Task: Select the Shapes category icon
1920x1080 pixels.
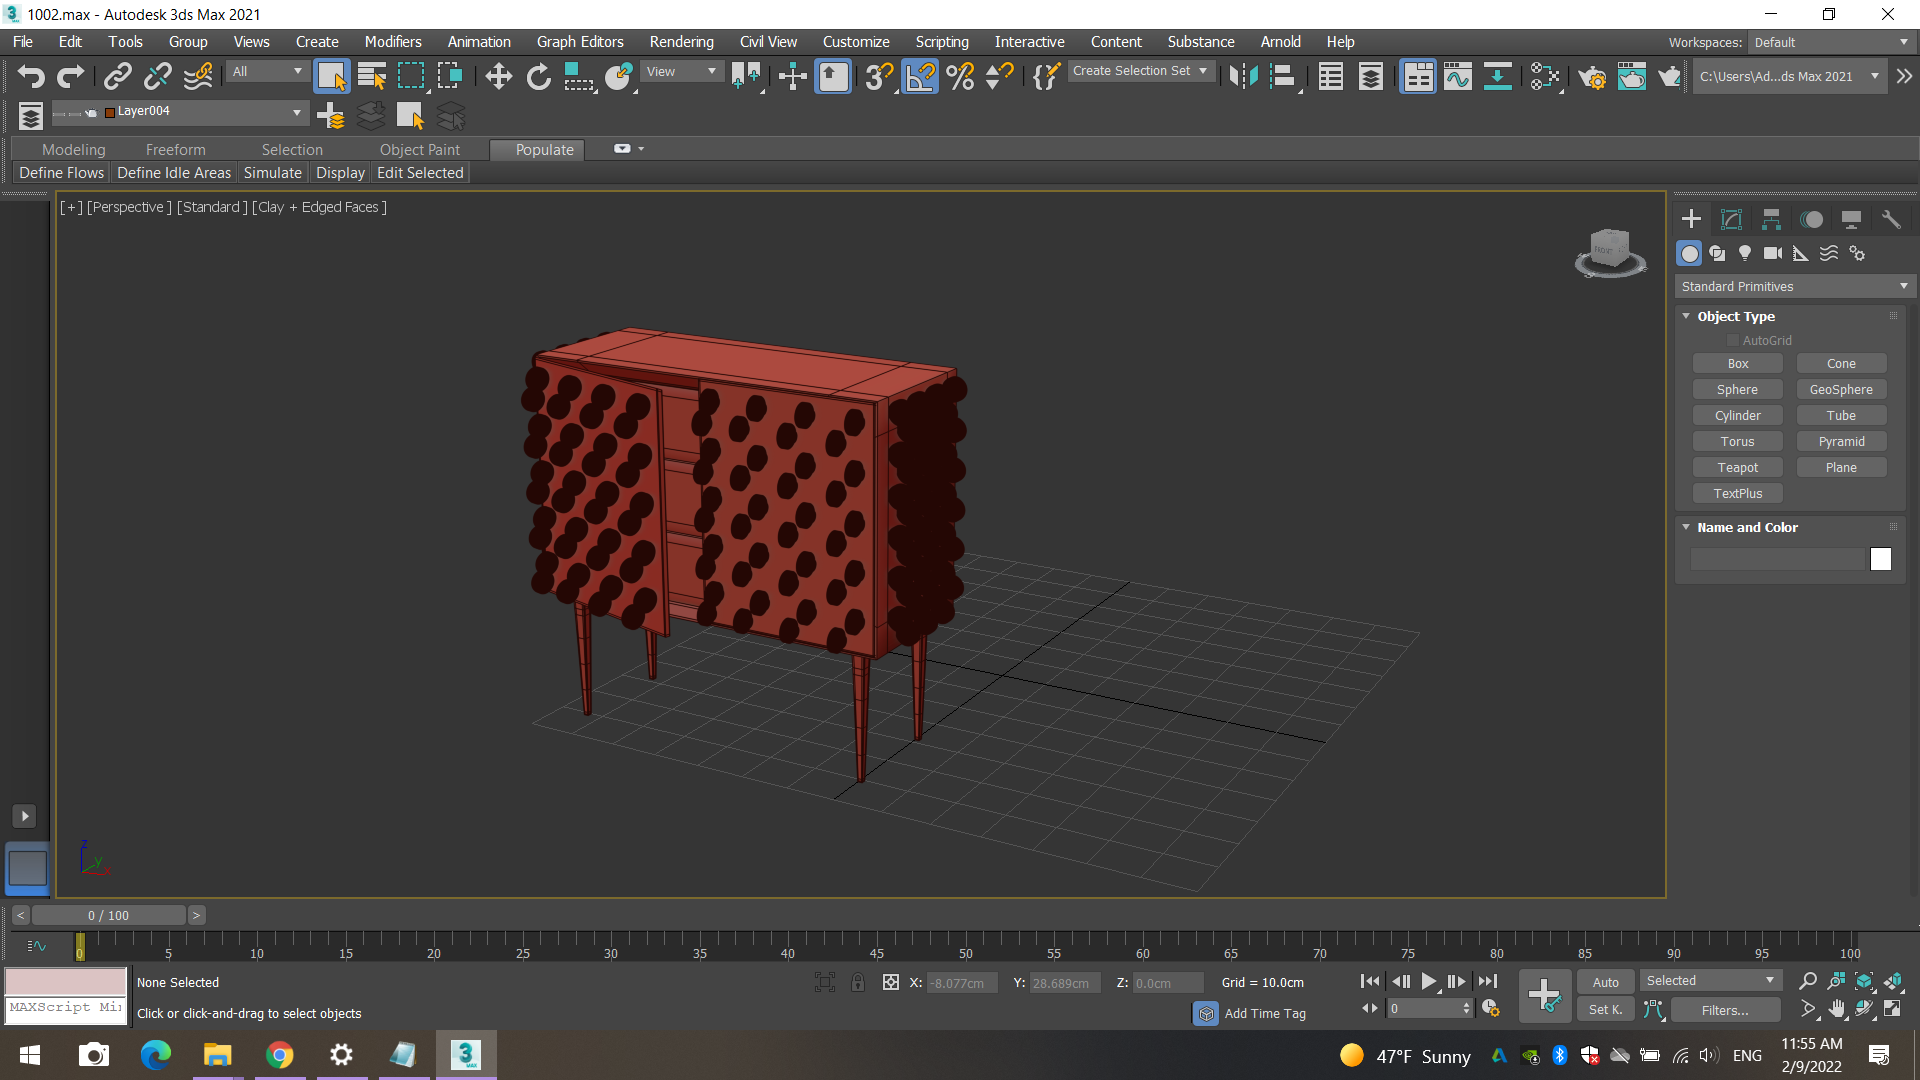Action: click(1717, 253)
